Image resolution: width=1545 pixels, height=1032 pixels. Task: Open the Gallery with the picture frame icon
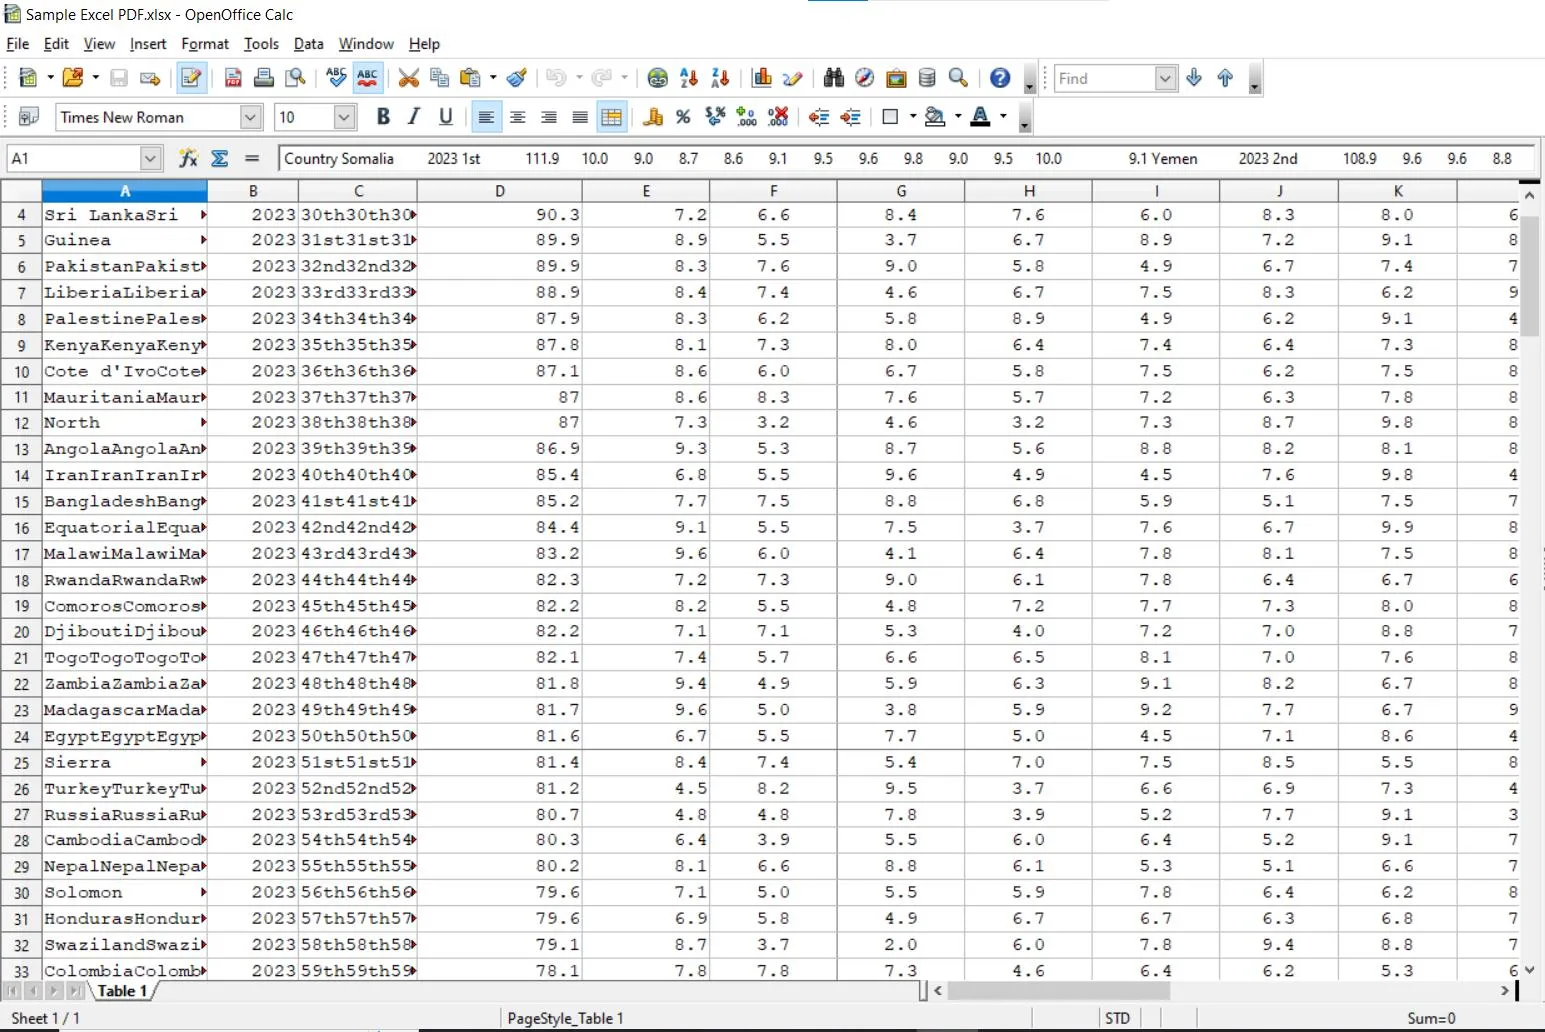coord(896,77)
